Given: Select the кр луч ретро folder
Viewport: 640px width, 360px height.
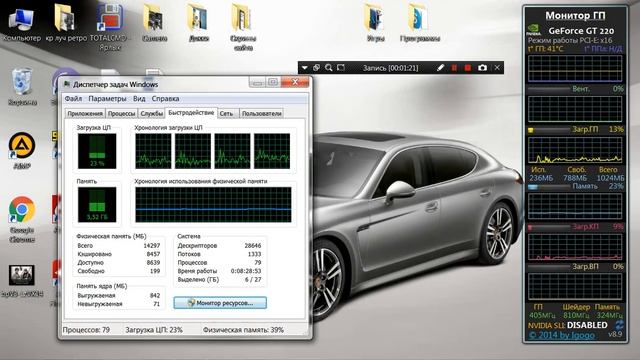Looking at the screenshot, I should coord(66,24).
